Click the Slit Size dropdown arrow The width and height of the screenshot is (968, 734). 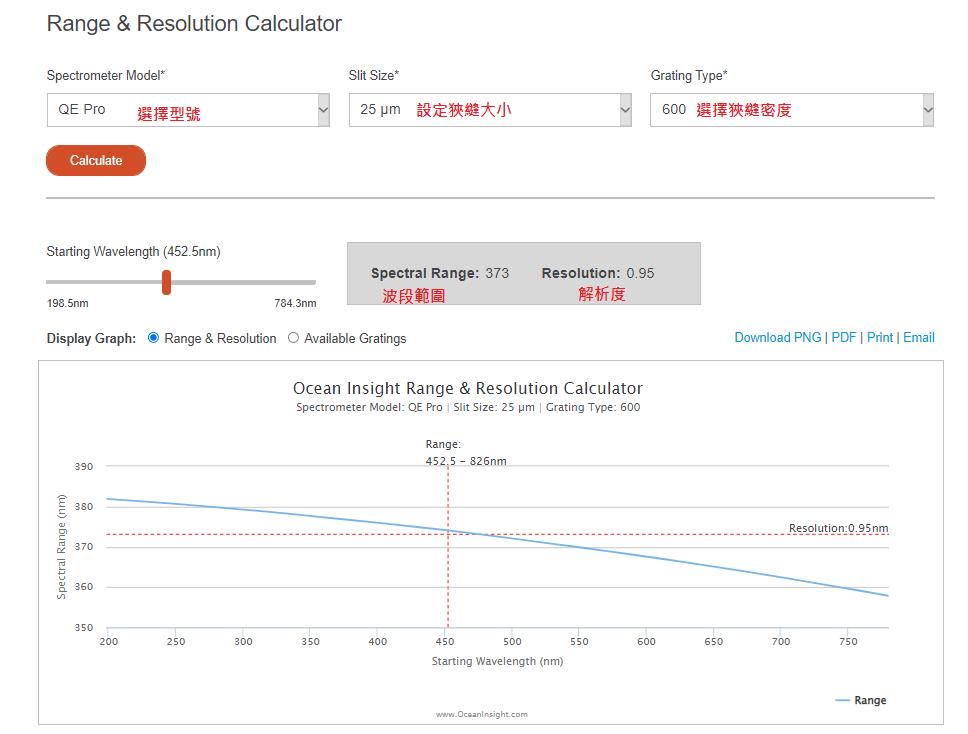coord(625,110)
